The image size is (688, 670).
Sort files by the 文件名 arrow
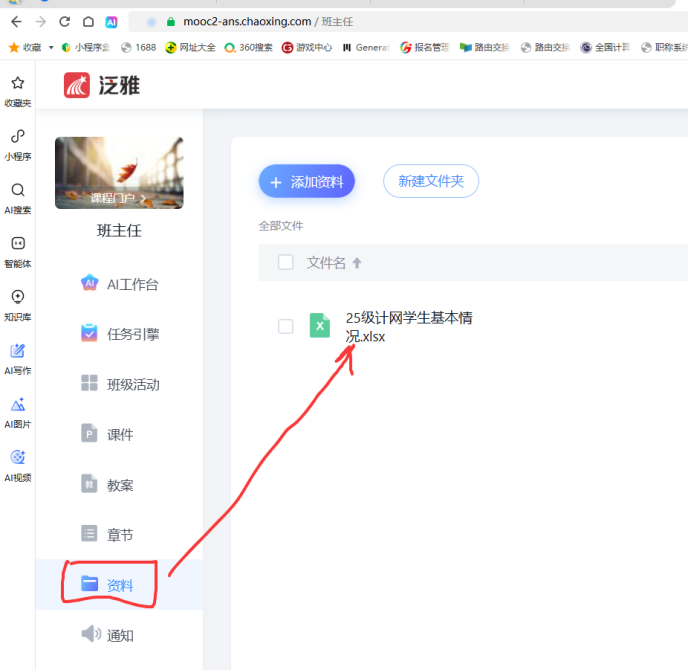pos(357,263)
